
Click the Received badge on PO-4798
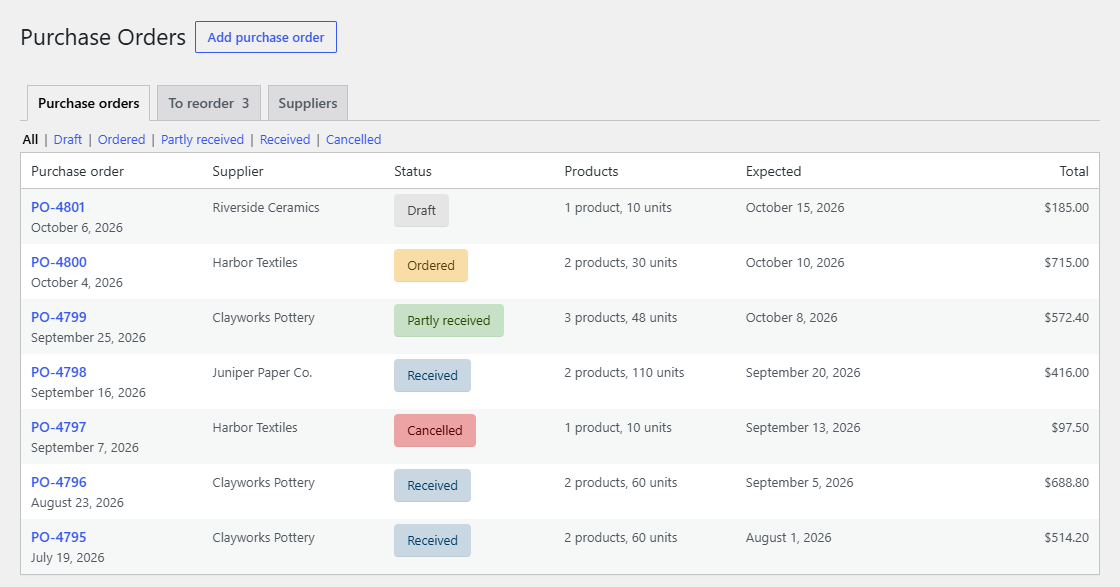coord(432,376)
